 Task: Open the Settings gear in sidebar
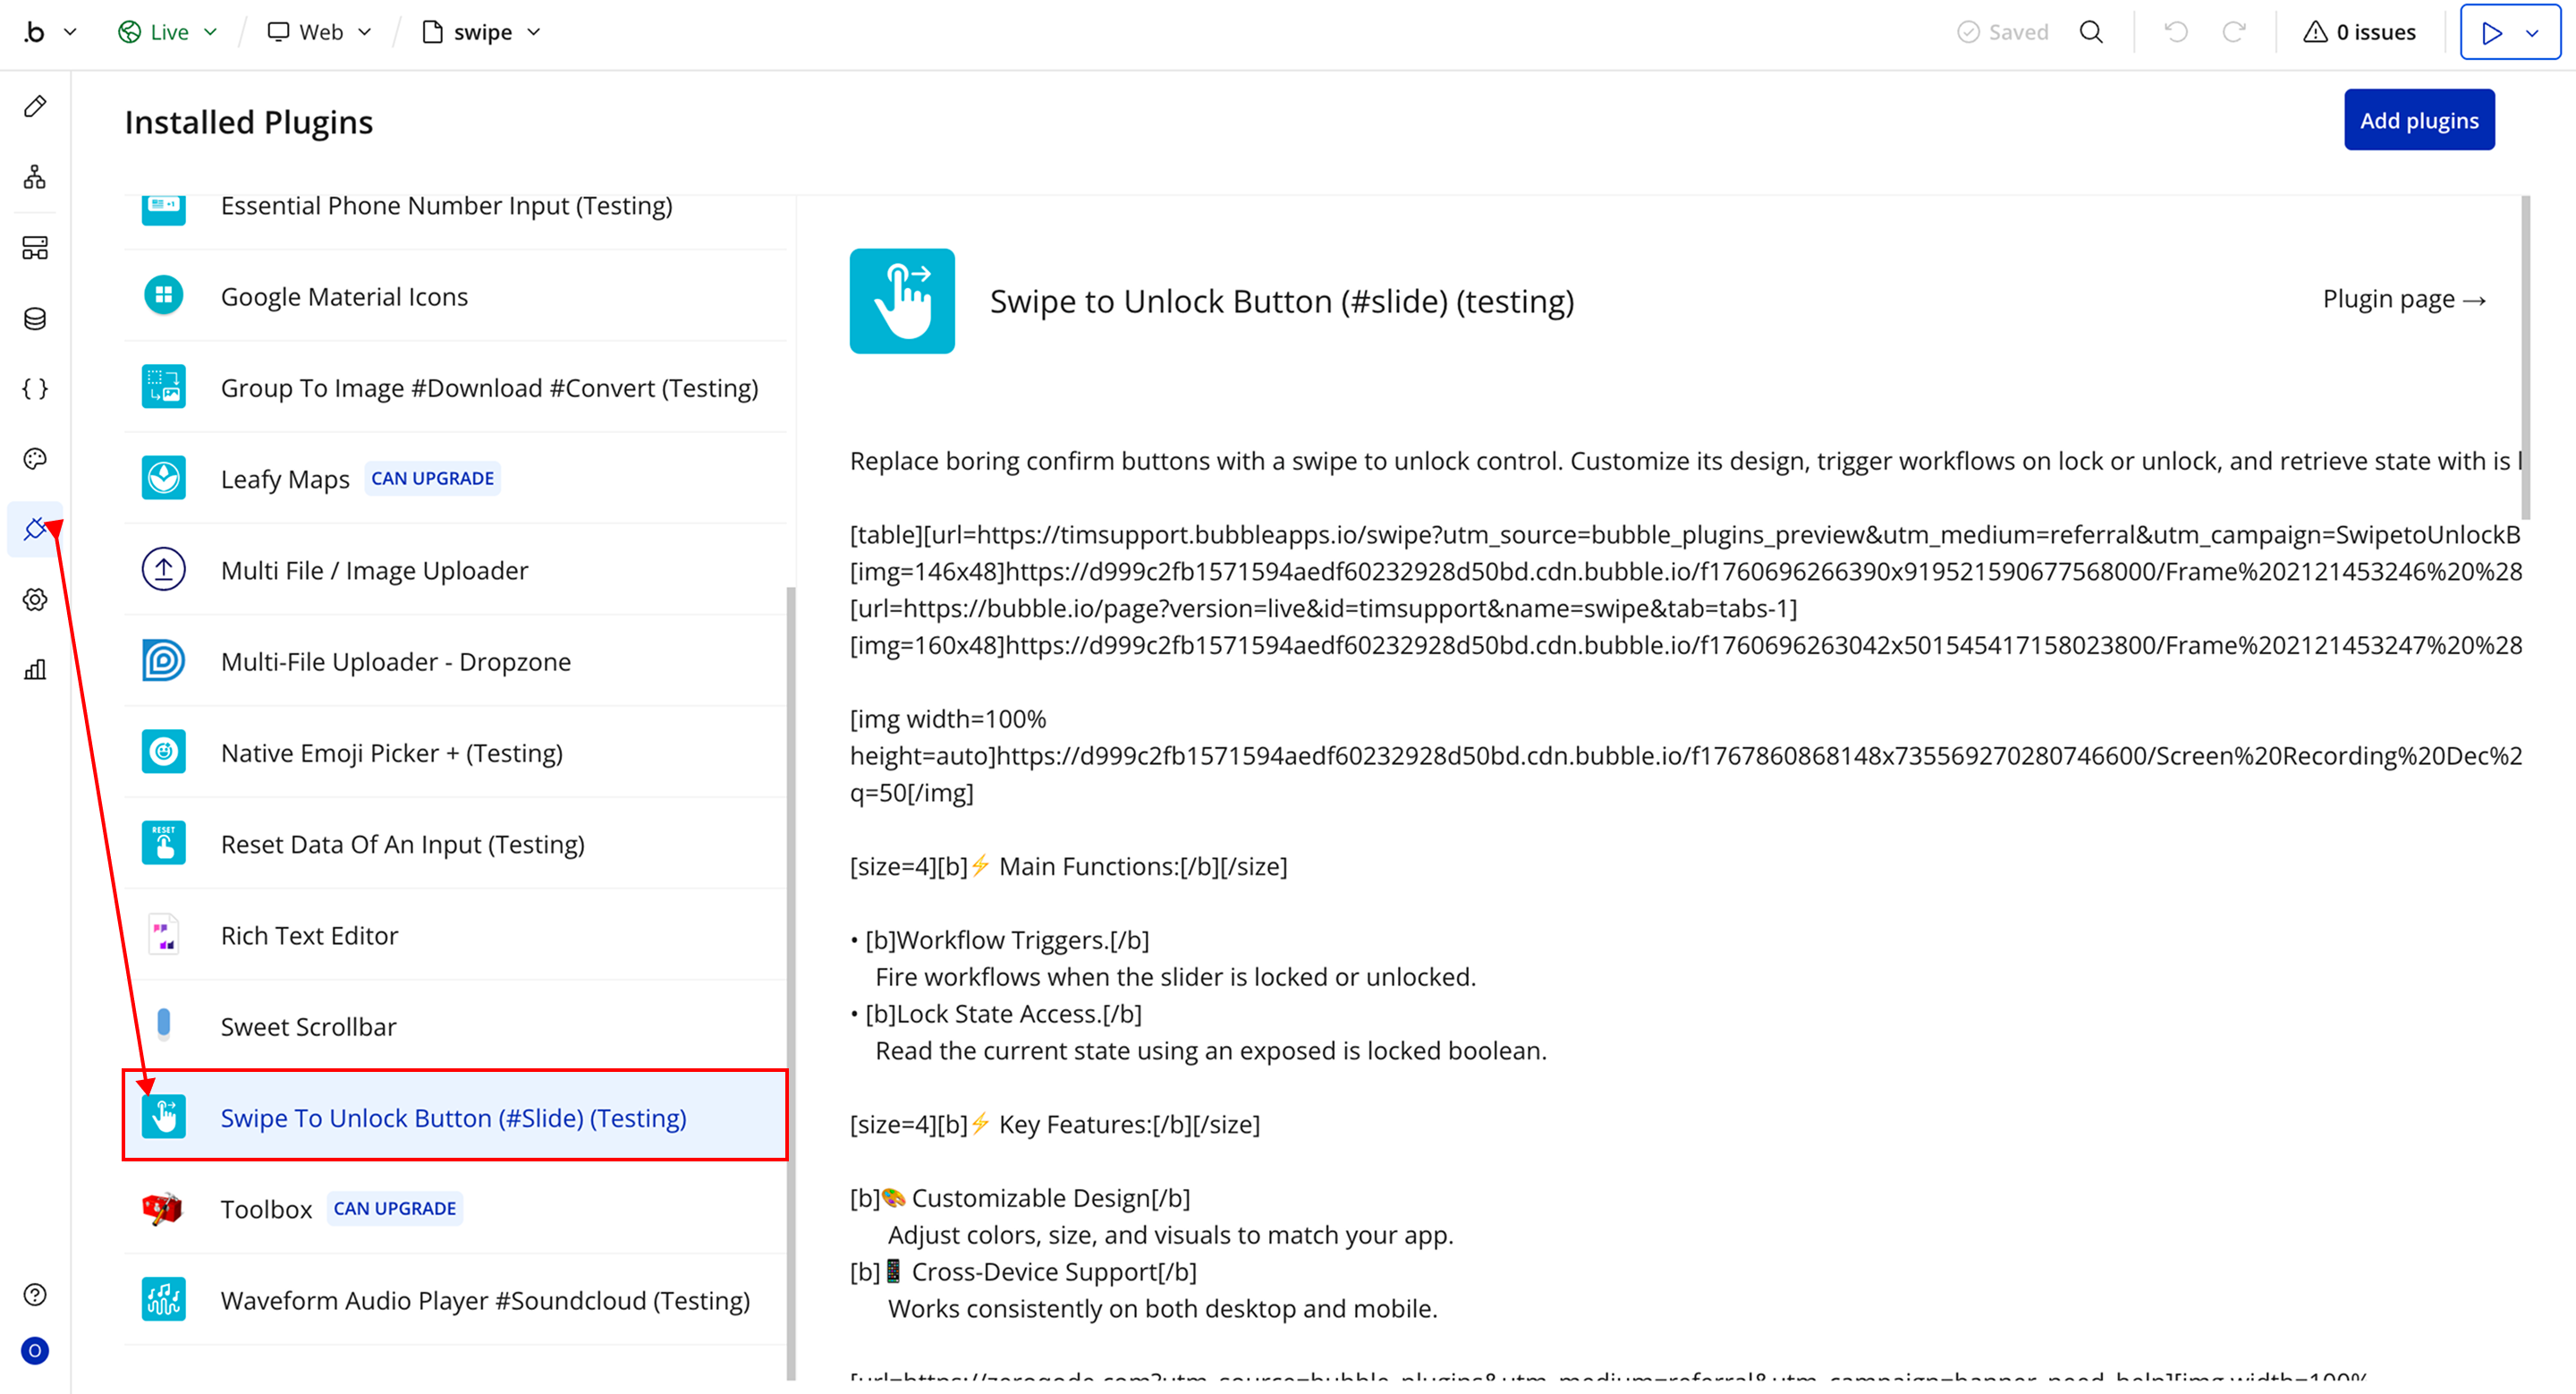coord(35,599)
